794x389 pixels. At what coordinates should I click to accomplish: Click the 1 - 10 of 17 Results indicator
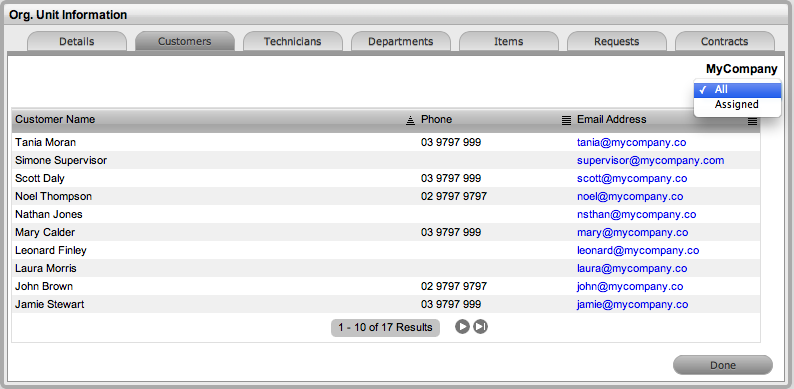point(385,328)
